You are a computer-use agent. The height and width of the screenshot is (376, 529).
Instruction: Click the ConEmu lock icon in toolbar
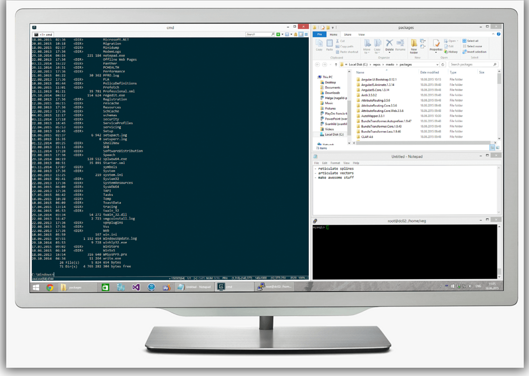(296, 34)
